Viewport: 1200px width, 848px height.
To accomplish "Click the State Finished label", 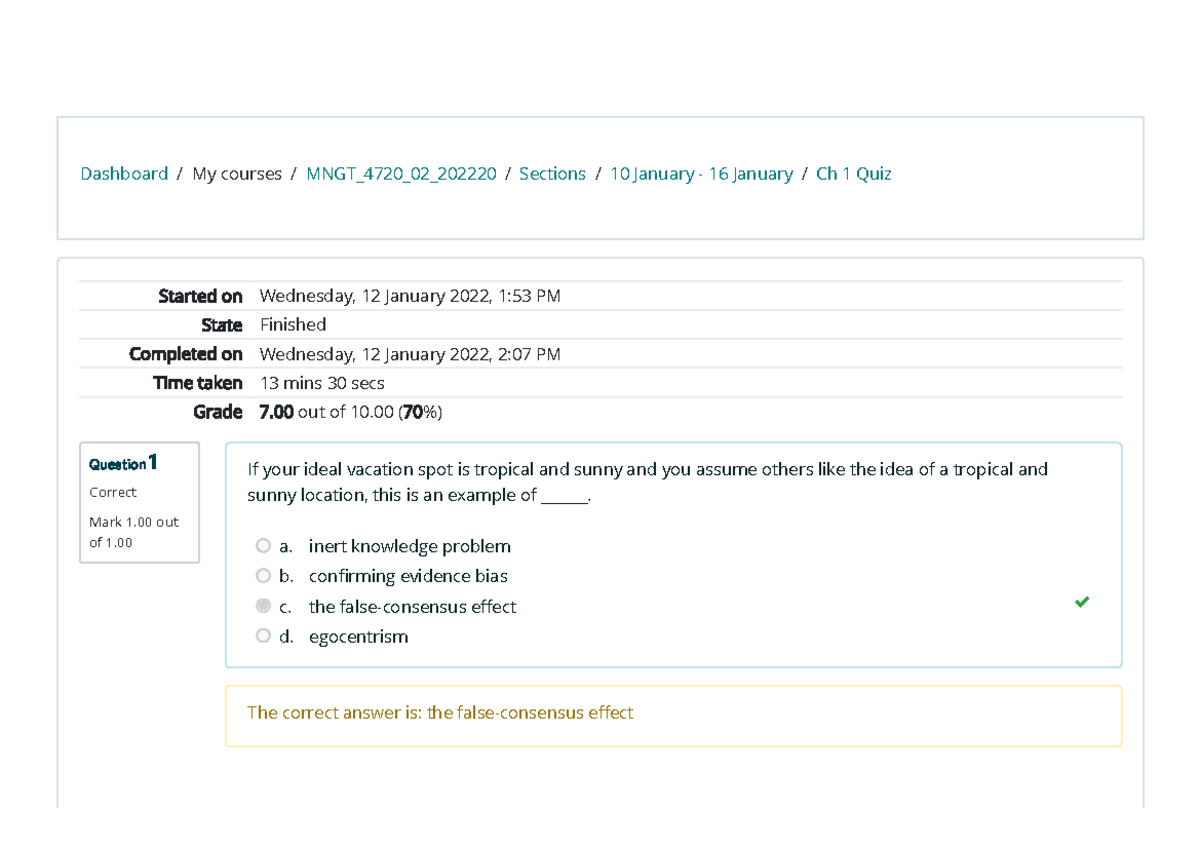I will tap(292, 324).
